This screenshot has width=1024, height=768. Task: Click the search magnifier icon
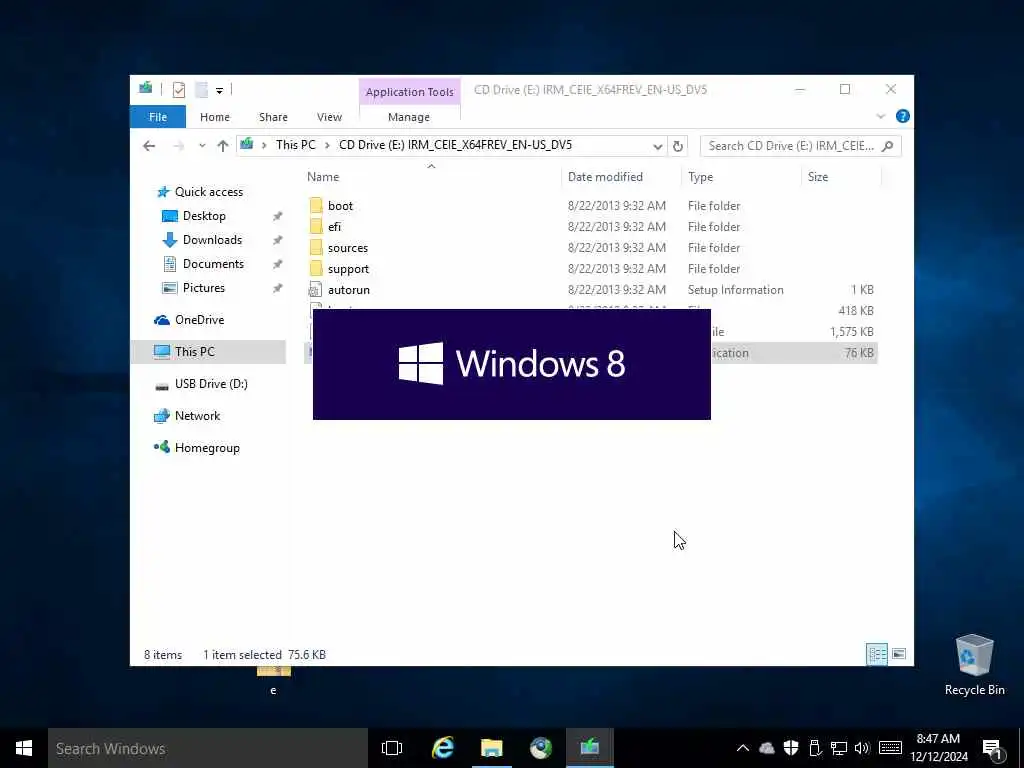(x=888, y=146)
